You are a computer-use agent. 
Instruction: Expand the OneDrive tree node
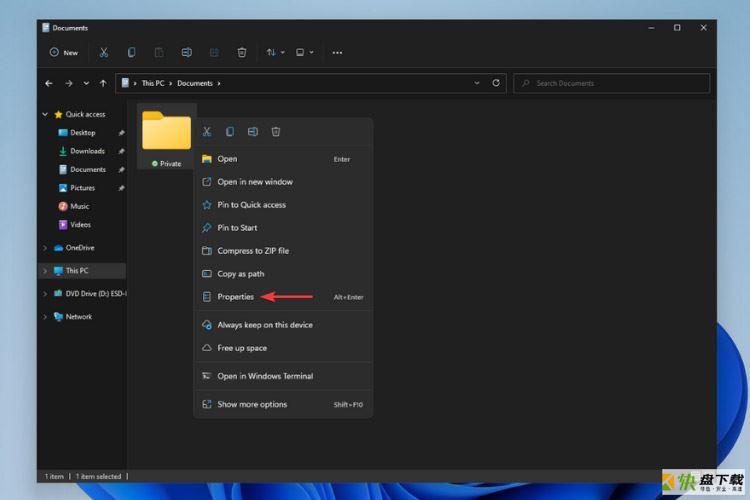45,248
